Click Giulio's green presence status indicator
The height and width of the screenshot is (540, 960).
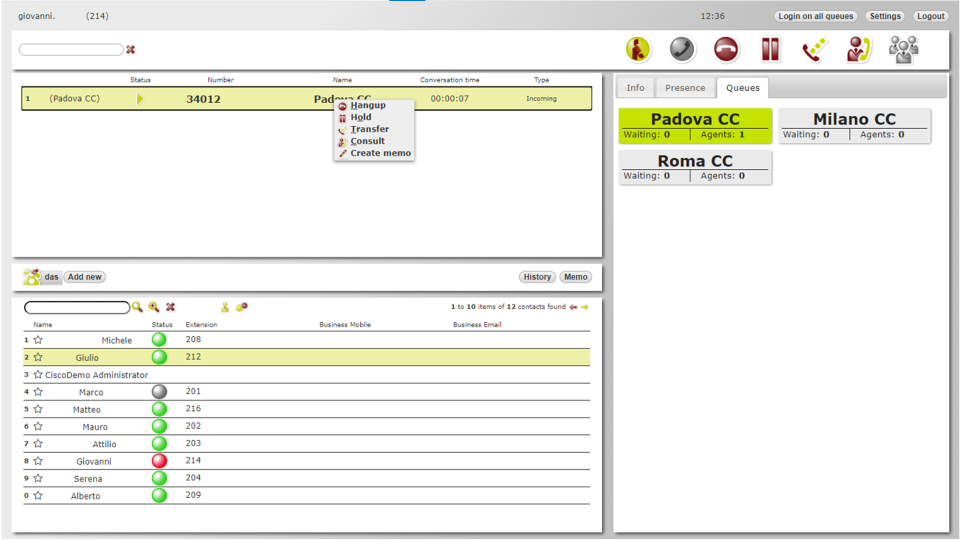point(159,357)
